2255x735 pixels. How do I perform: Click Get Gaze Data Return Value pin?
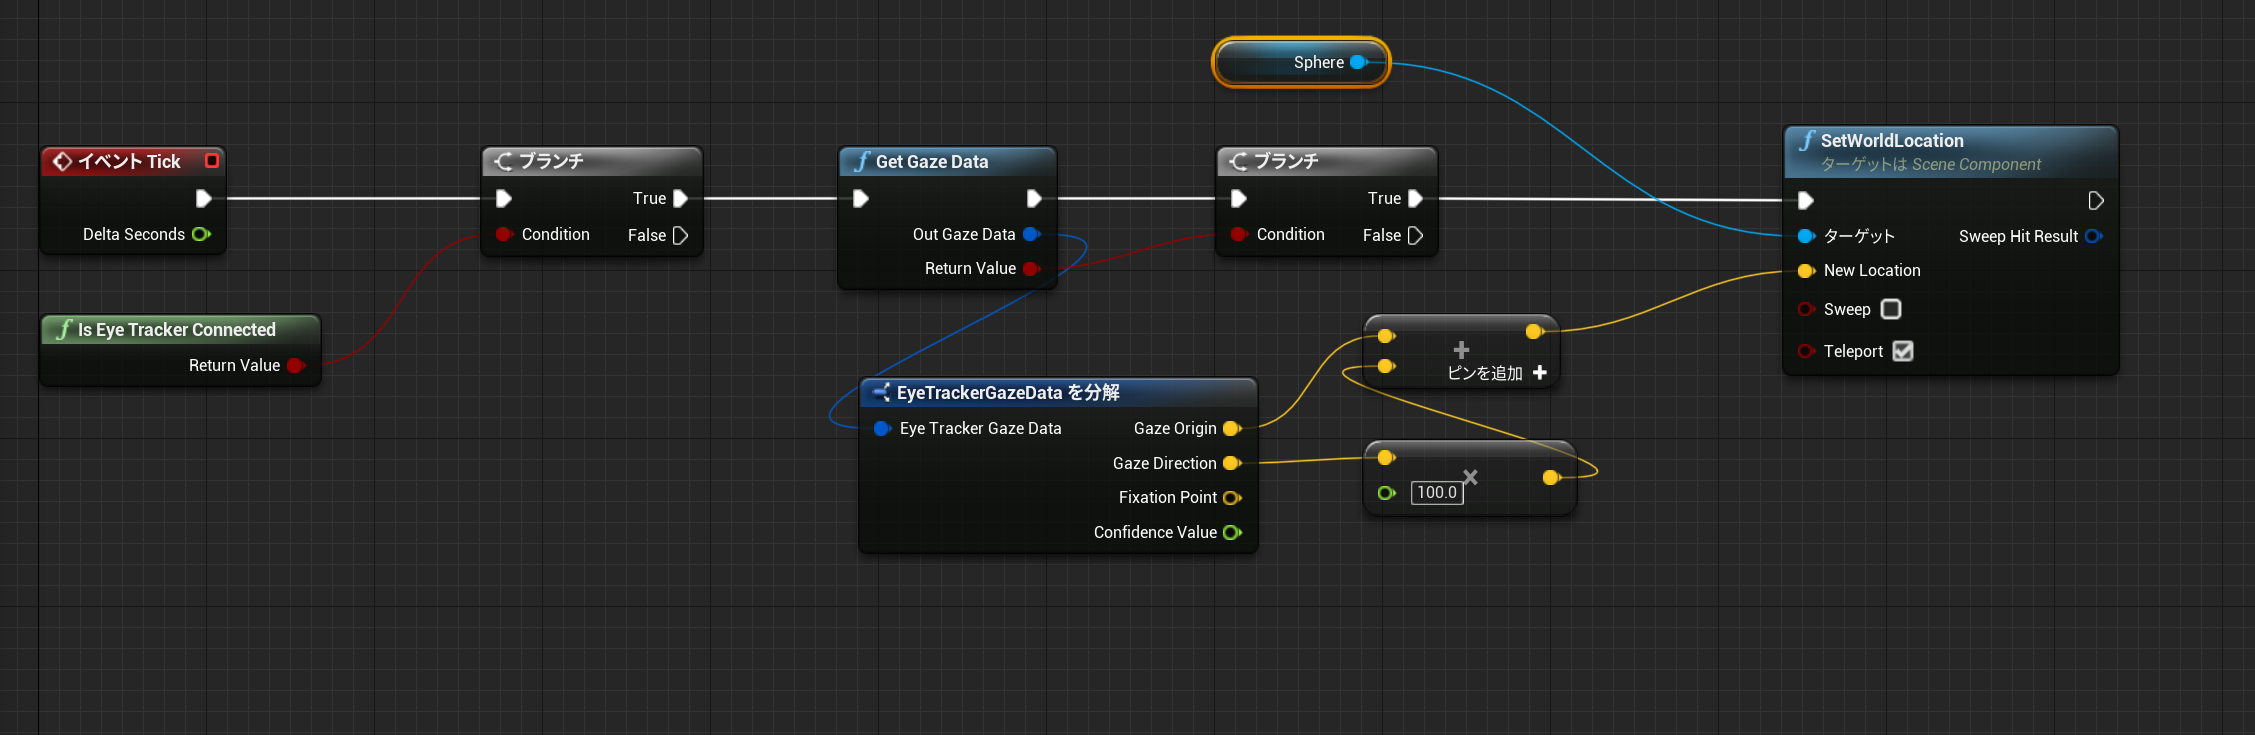click(1032, 268)
